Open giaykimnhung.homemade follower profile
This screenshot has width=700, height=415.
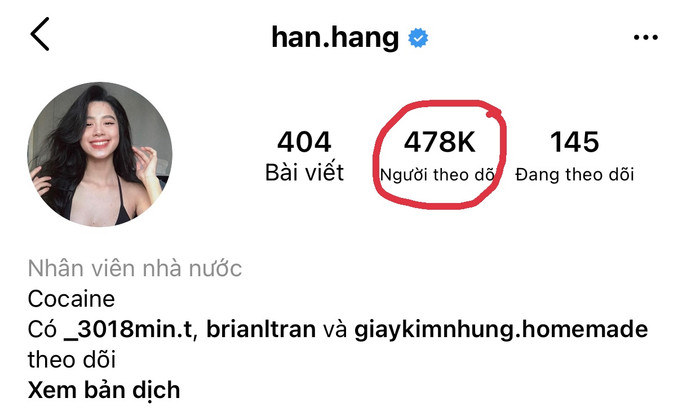coord(501,330)
